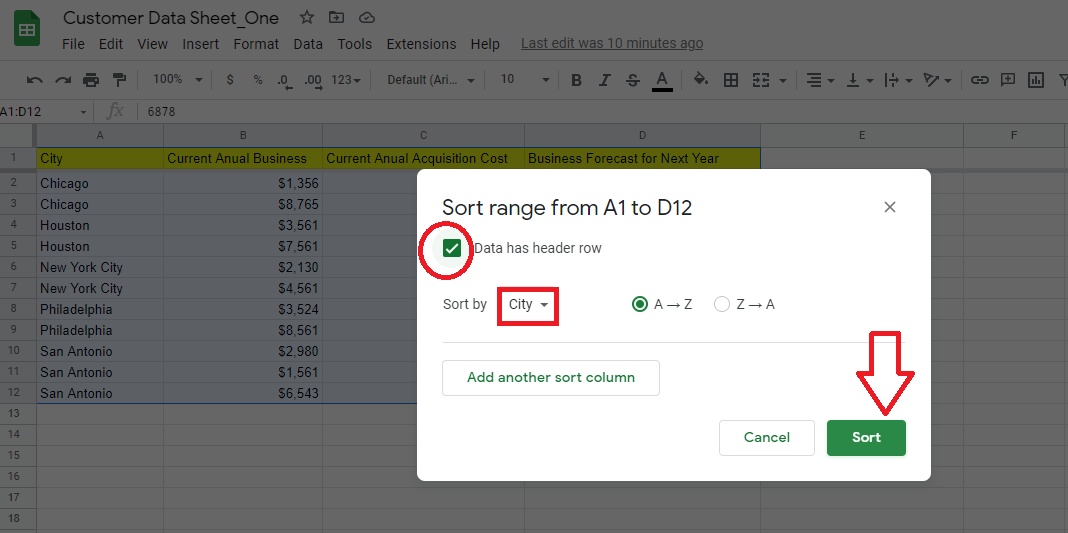Select the paint format roller
This screenshot has height=533, width=1068.
120,80
